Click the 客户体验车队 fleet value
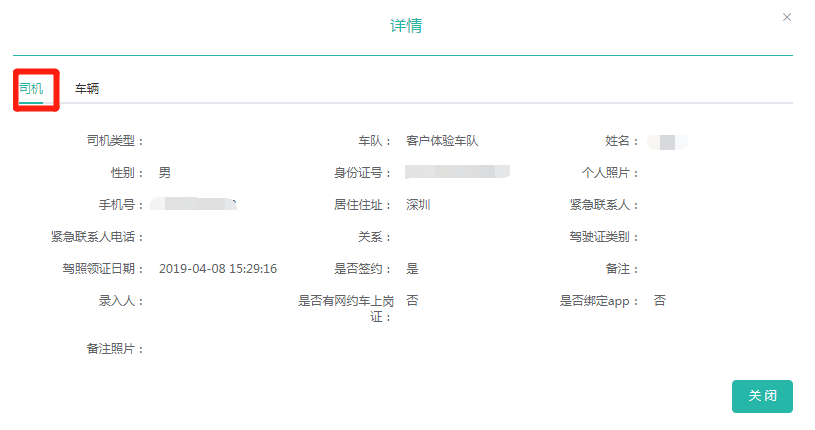 [x=449, y=141]
